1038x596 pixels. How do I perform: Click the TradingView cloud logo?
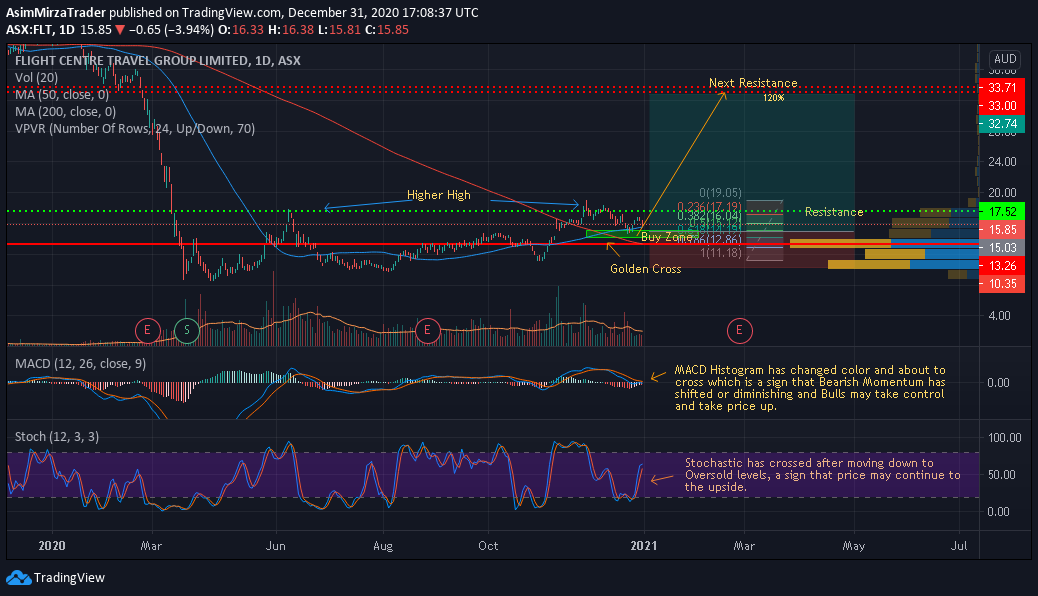click(x=19, y=578)
